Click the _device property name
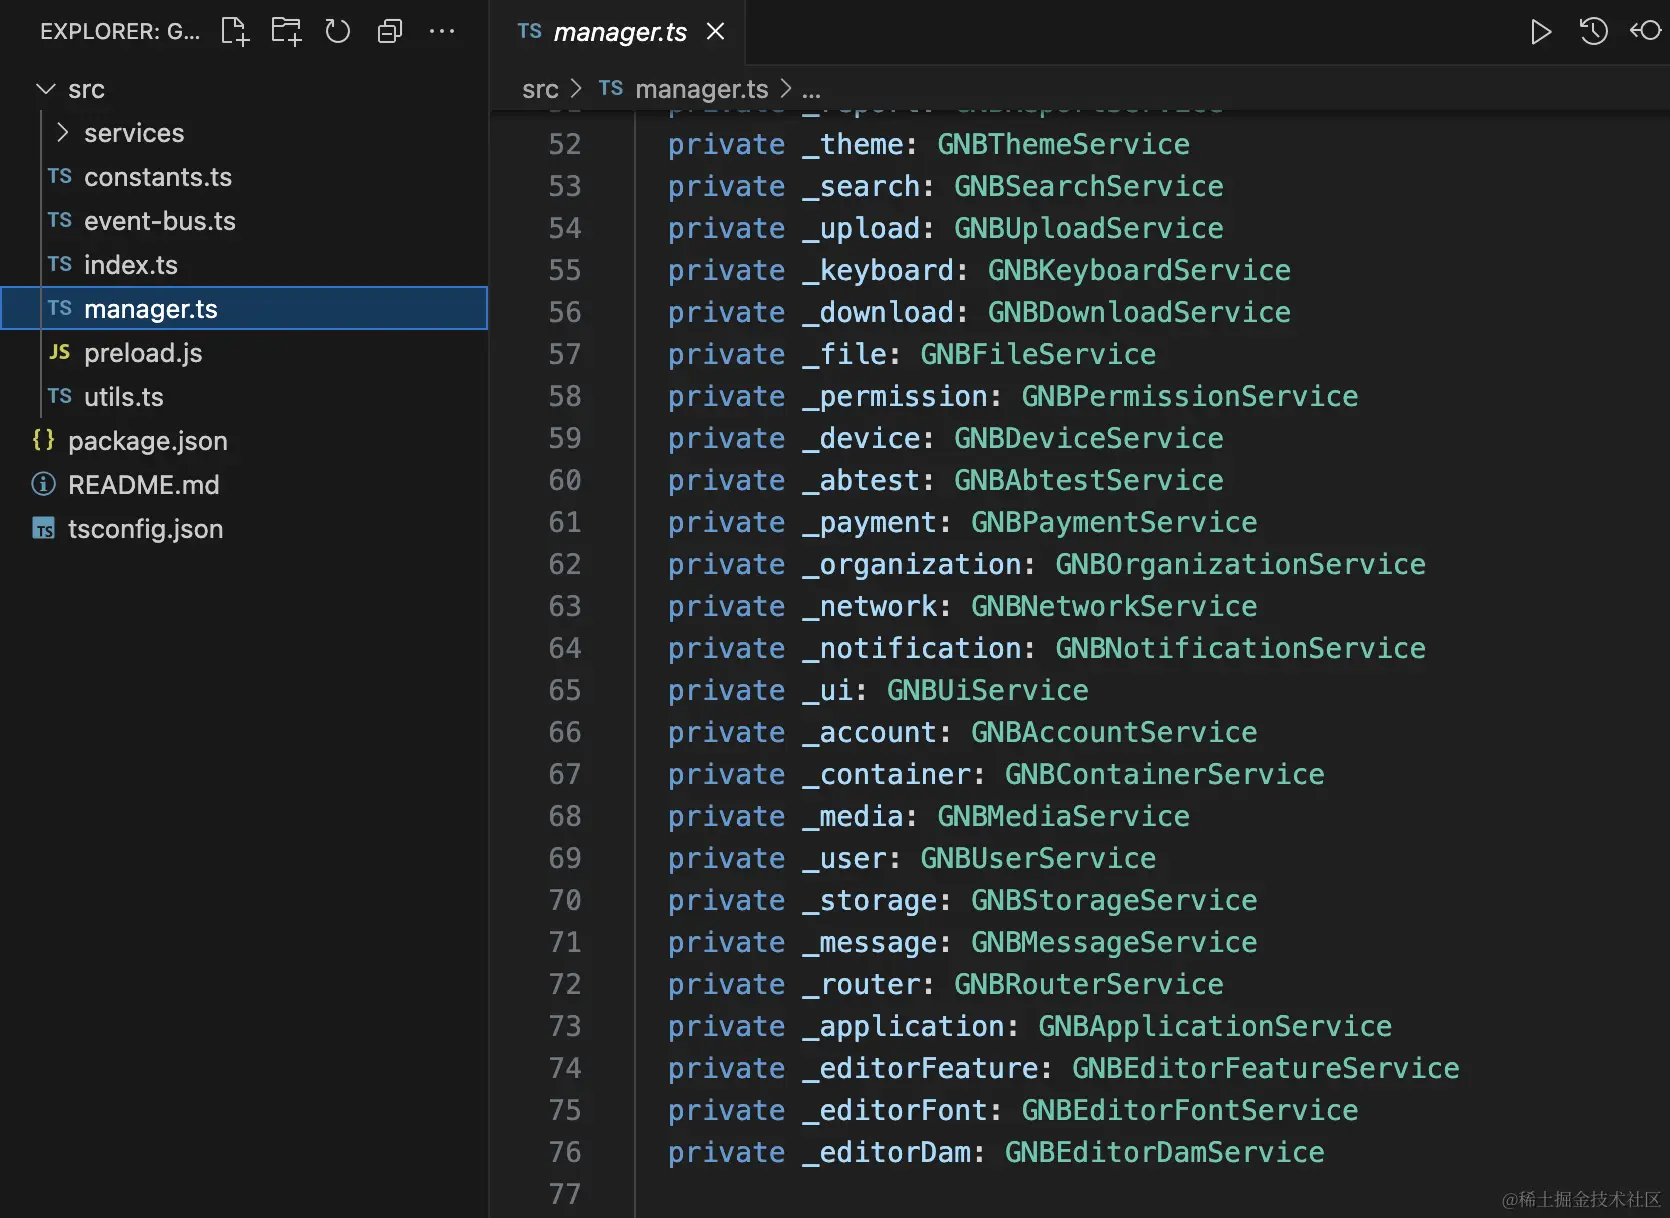Image resolution: width=1670 pixels, height=1218 pixels. 861,439
